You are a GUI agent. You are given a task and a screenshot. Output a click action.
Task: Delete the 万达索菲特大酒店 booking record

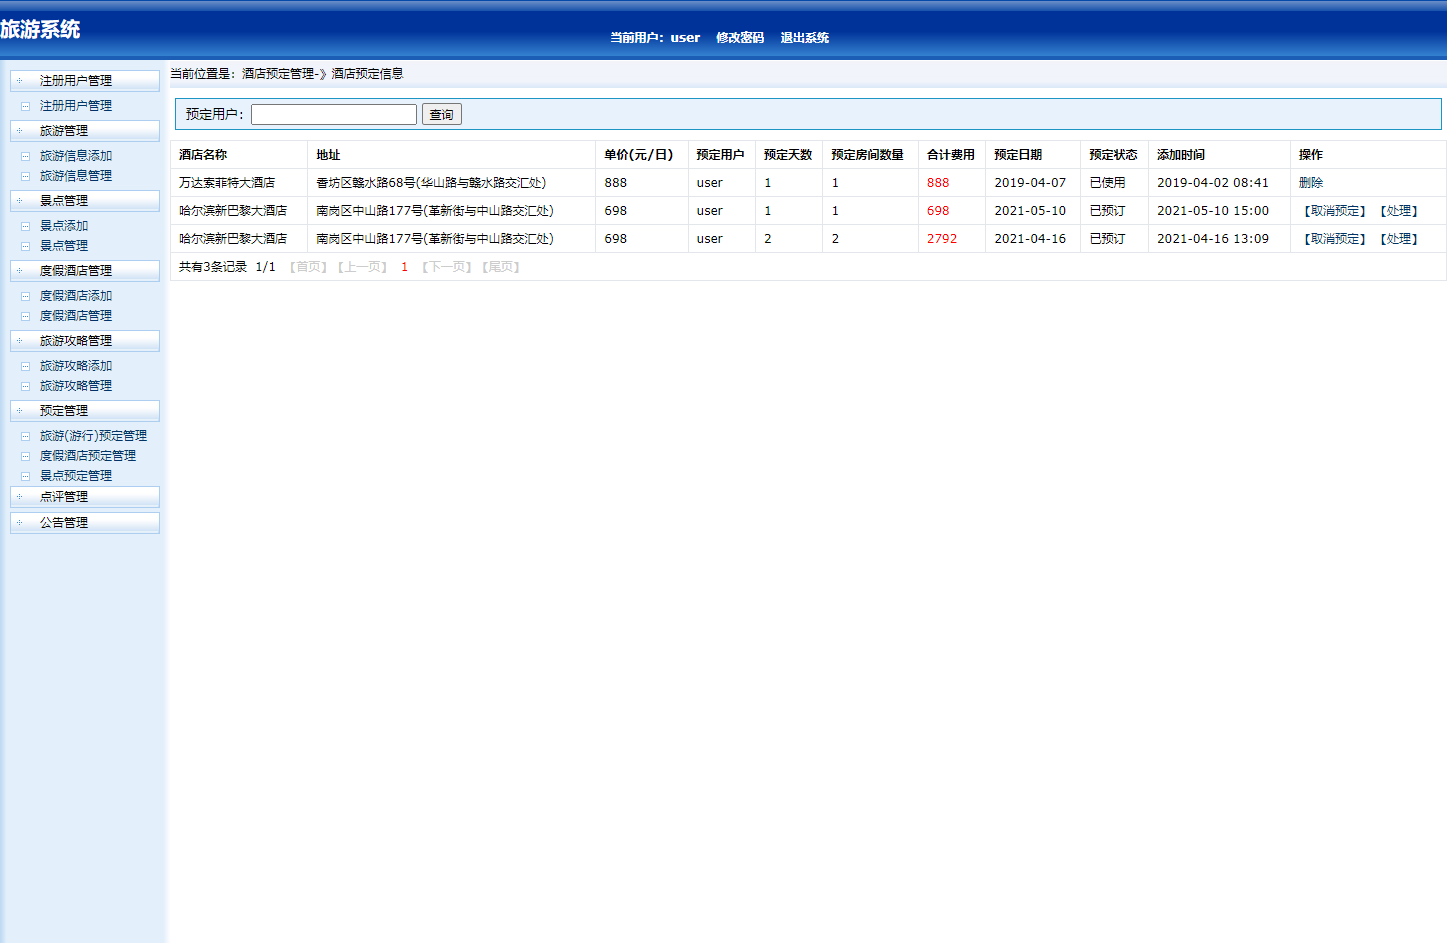coord(1310,183)
